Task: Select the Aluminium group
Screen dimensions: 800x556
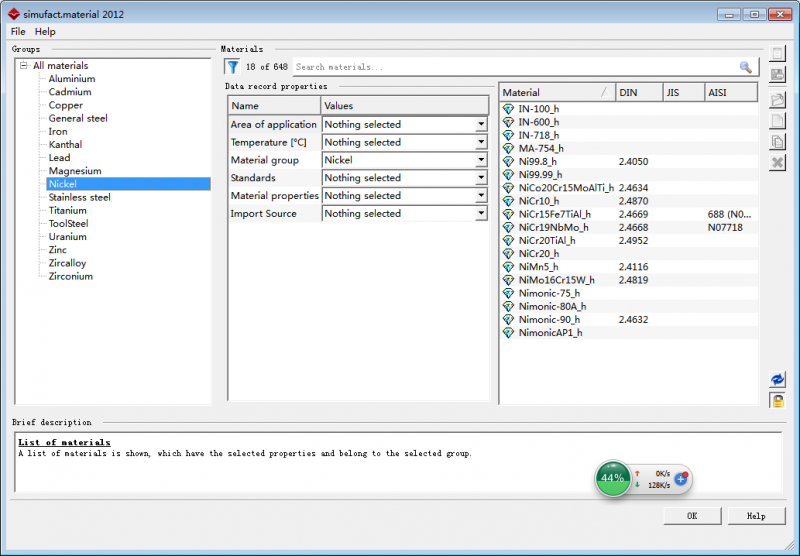Action: 72,79
